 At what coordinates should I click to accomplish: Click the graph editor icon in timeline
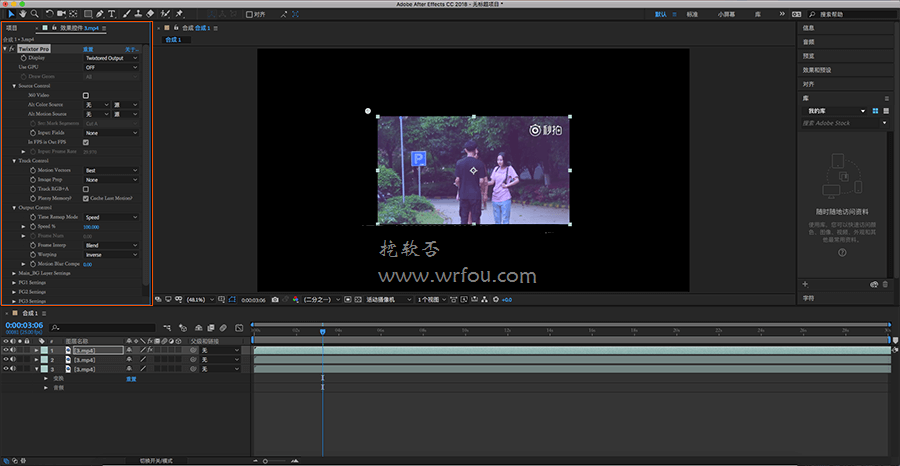click(239, 328)
